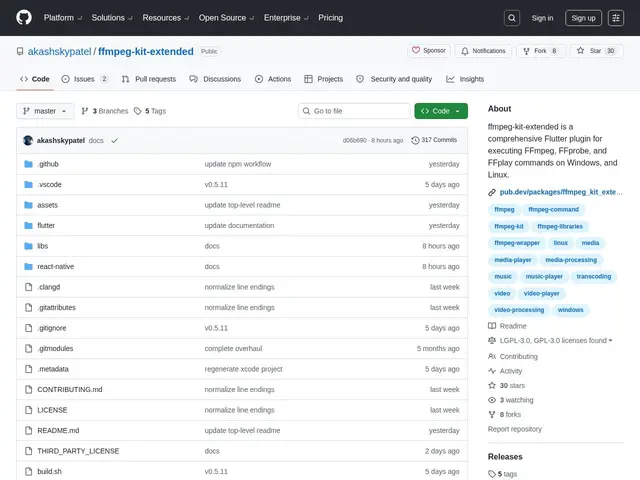The width and height of the screenshot is (640, 480).
Task: Expand the licenses found dropdown arrow
Action: pos(610,340)
